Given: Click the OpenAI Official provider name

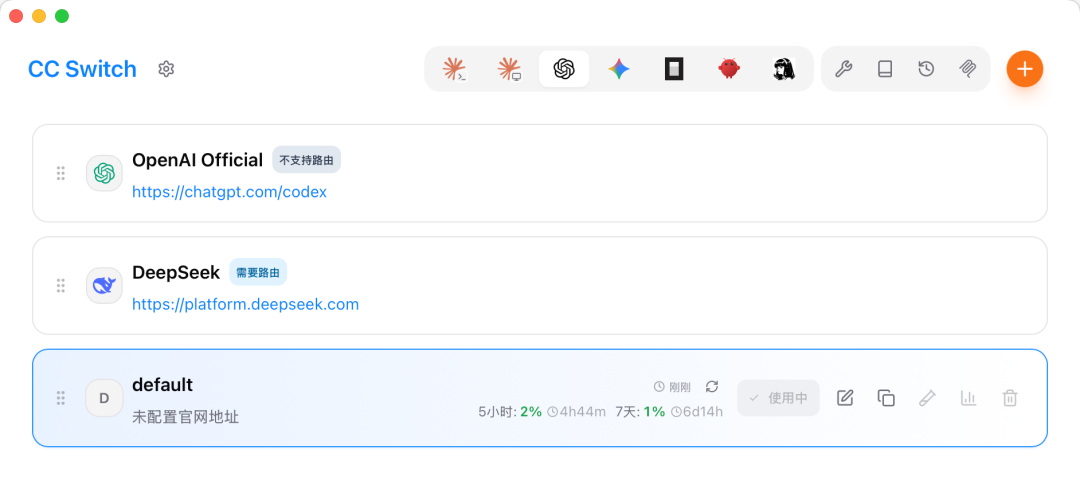Looking at the screenshot, I should (x=198, y=160).
